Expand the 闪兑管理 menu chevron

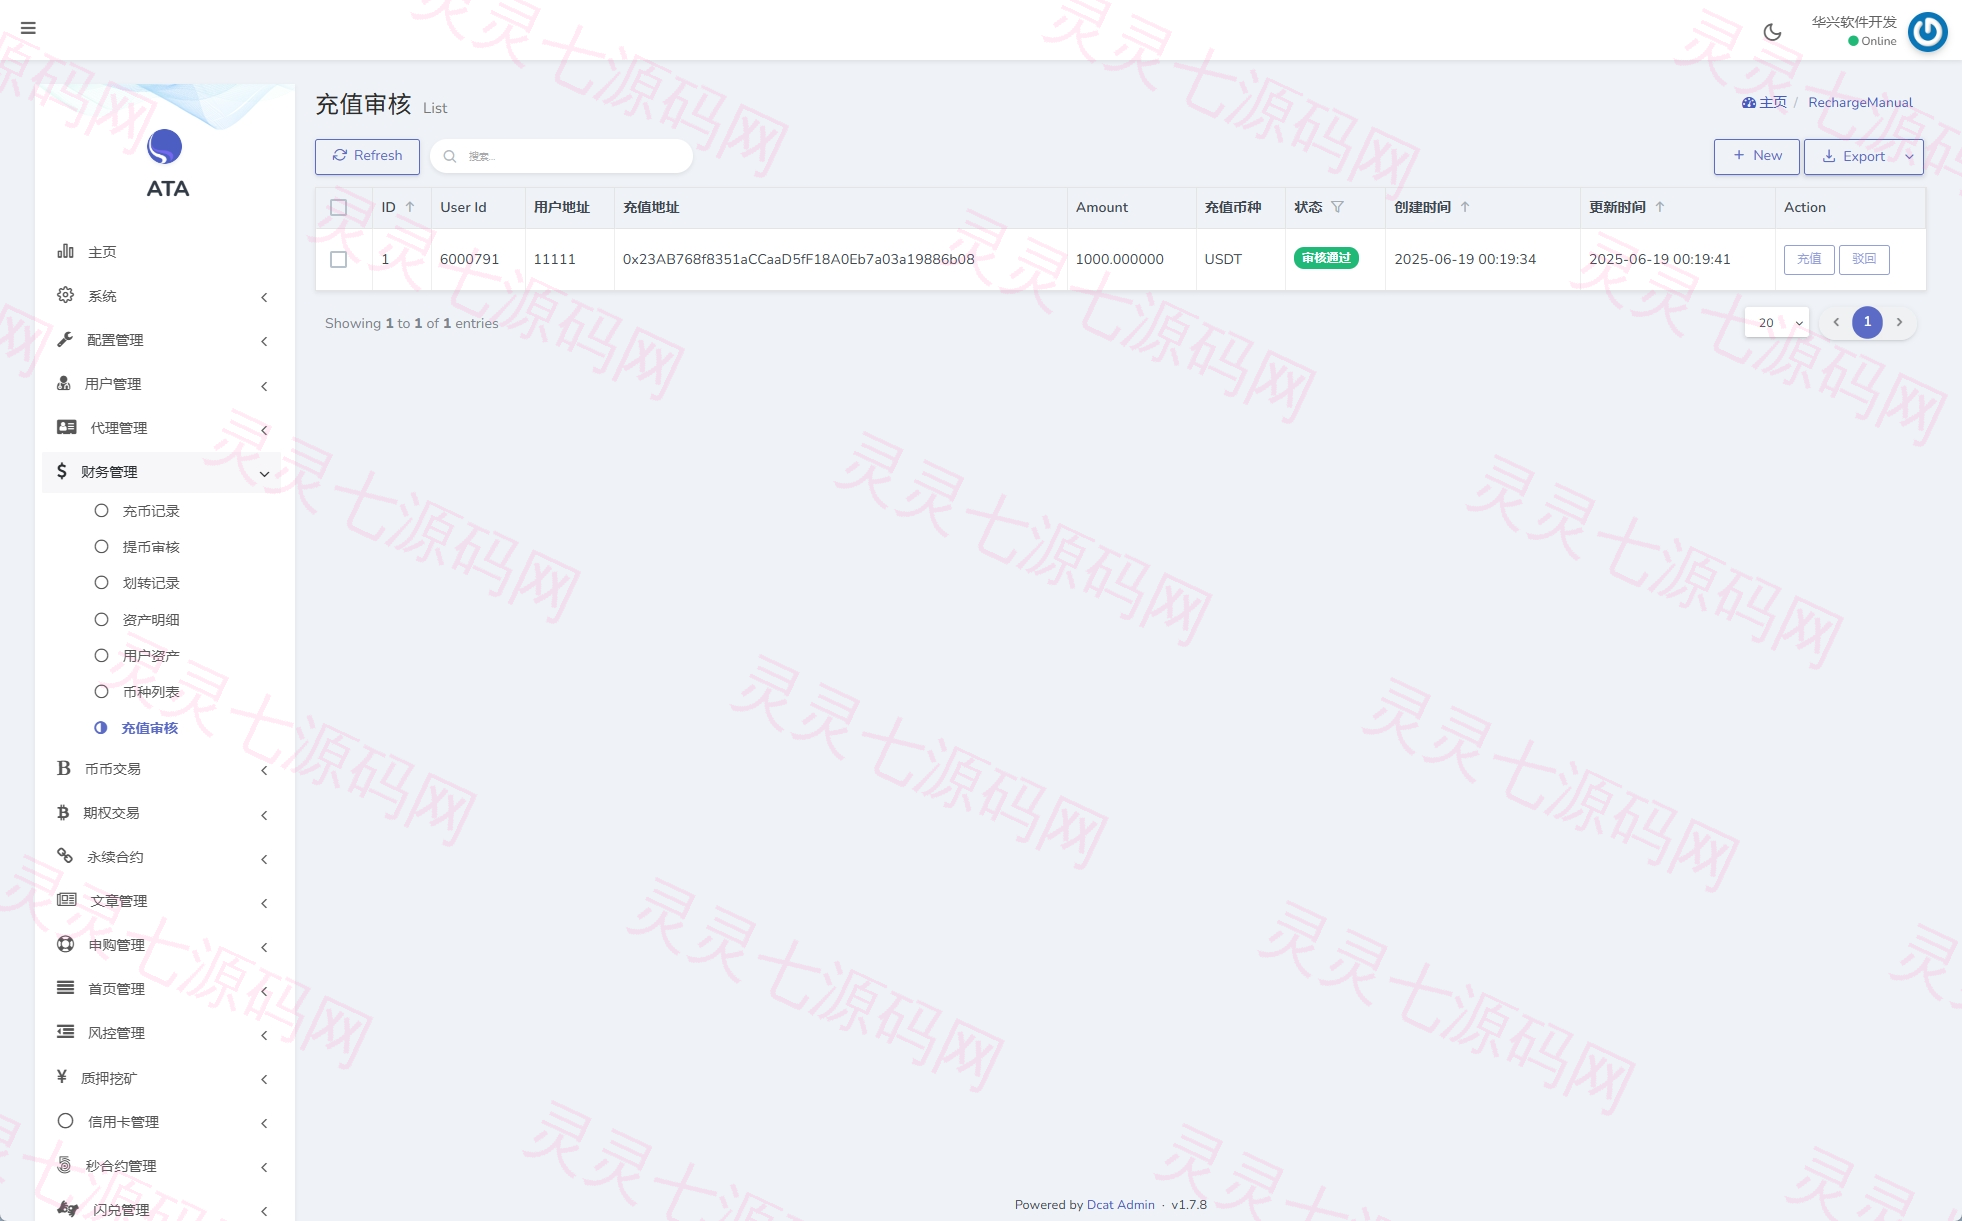264,1211
